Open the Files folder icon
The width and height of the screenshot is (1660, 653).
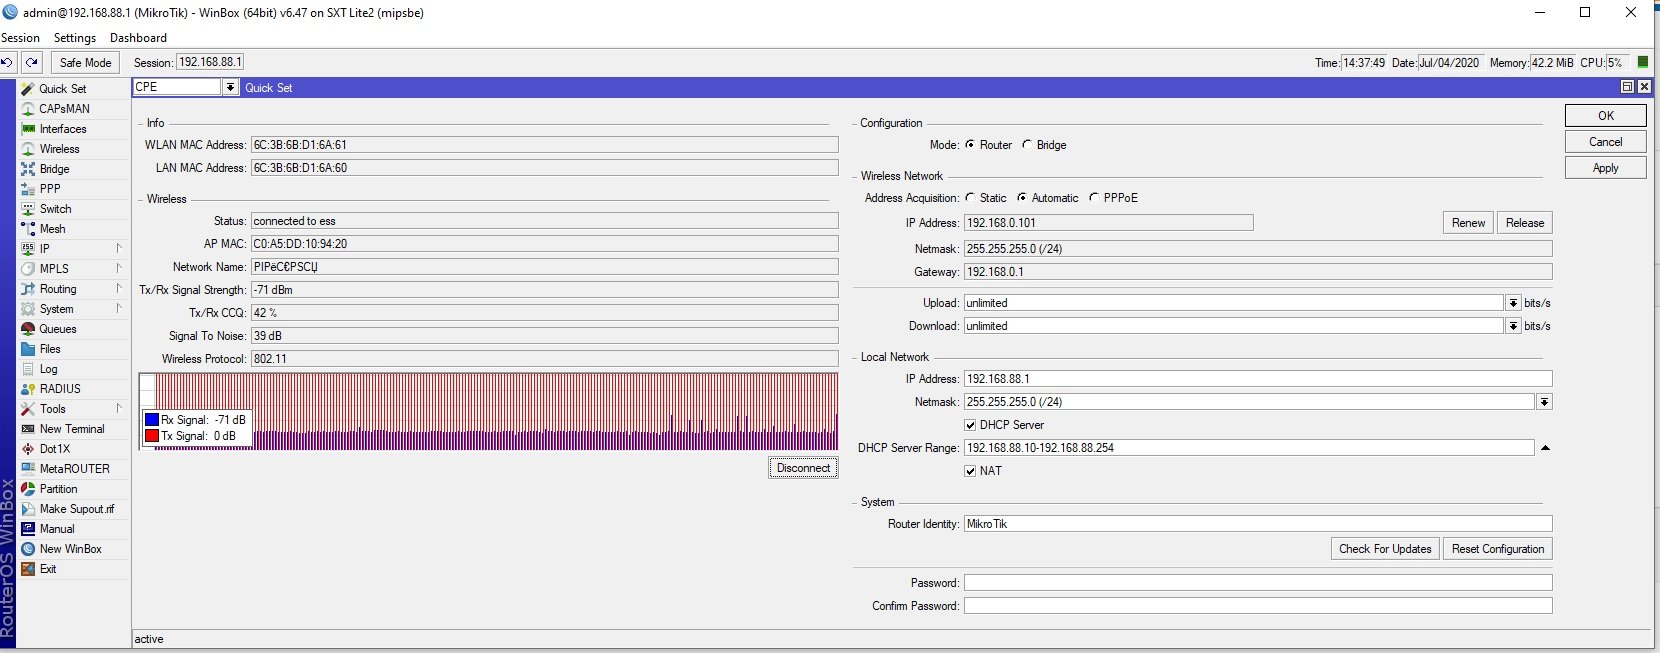click(x=28, y=349)
